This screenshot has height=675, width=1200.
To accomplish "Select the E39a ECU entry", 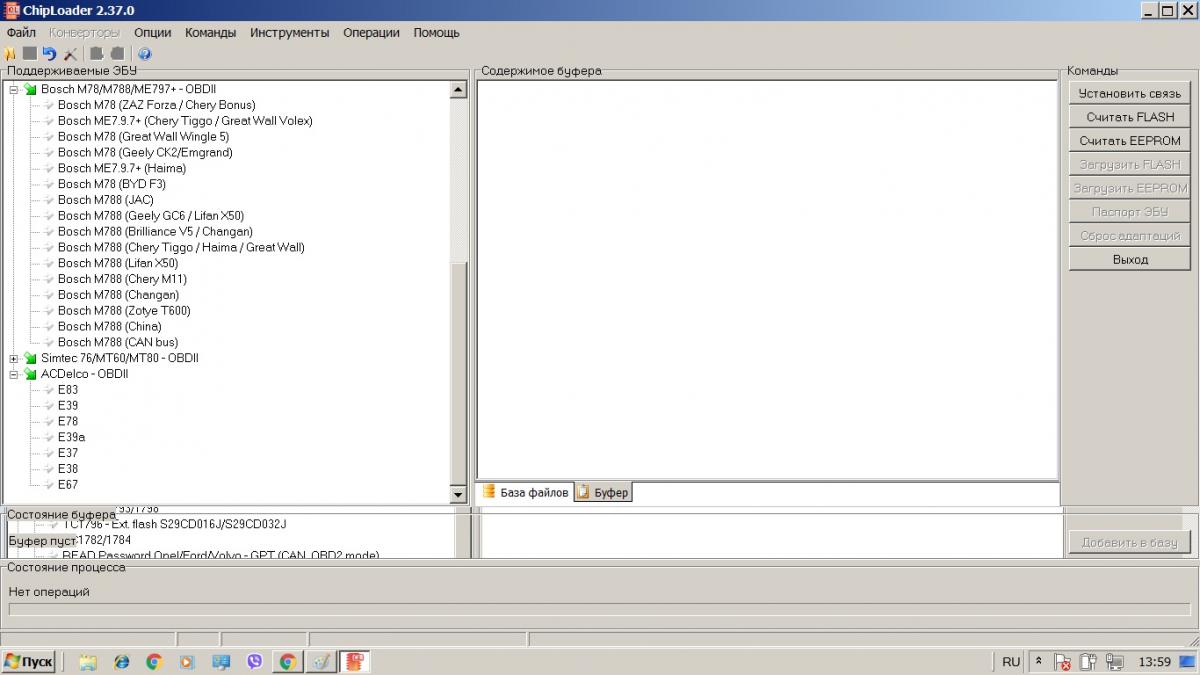I will coord(72,437).
